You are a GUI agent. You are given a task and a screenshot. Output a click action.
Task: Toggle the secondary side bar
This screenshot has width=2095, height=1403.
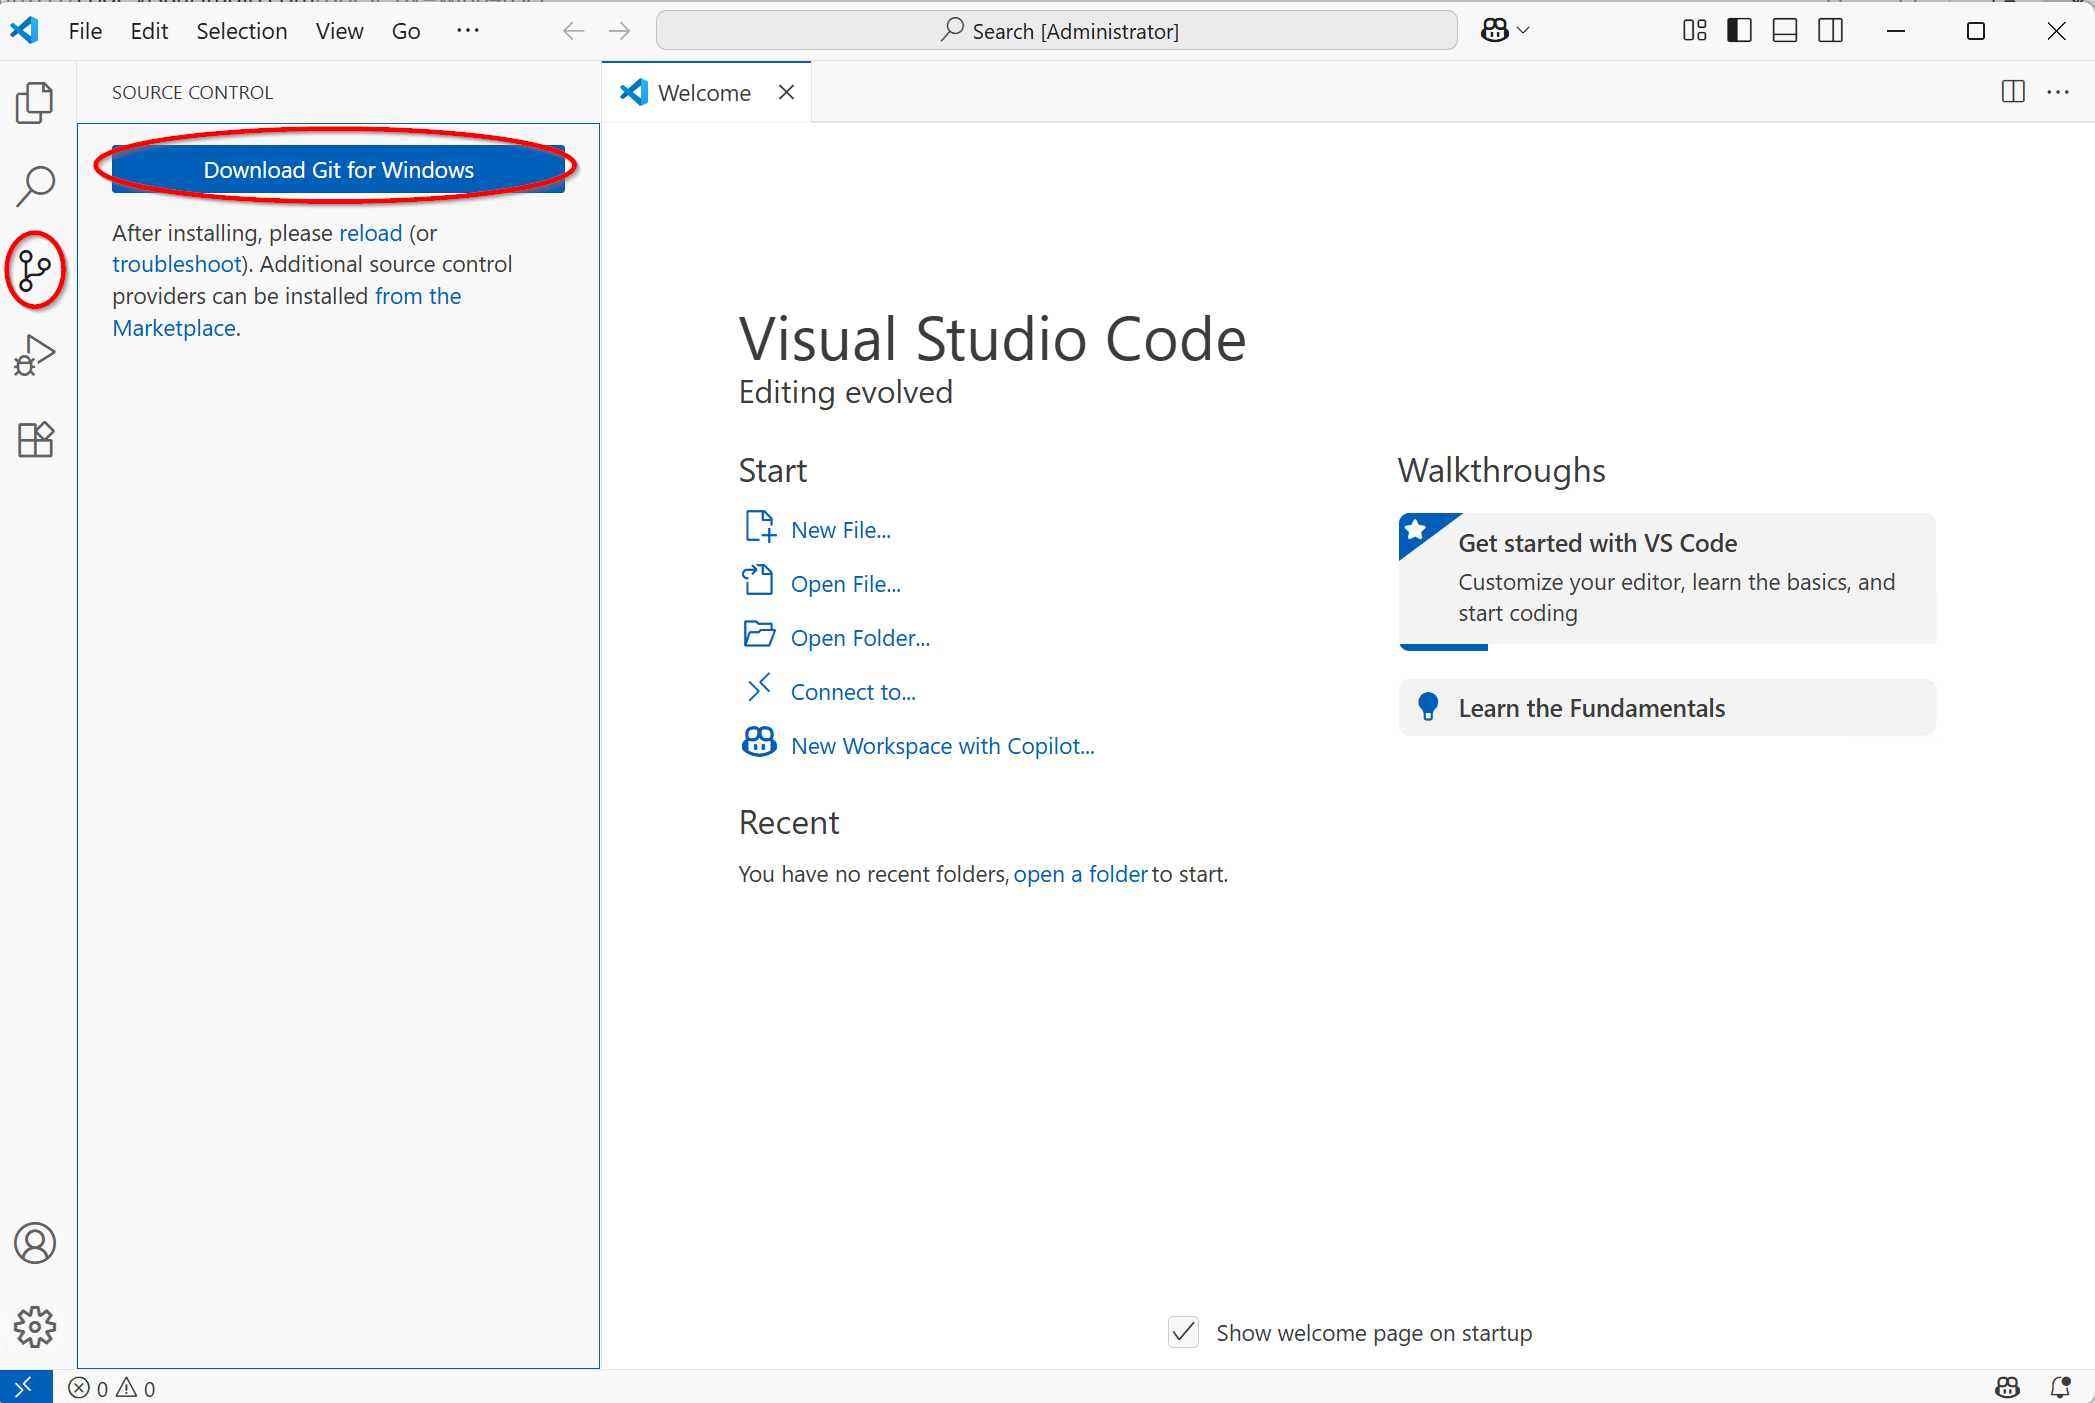[1831, 31]
